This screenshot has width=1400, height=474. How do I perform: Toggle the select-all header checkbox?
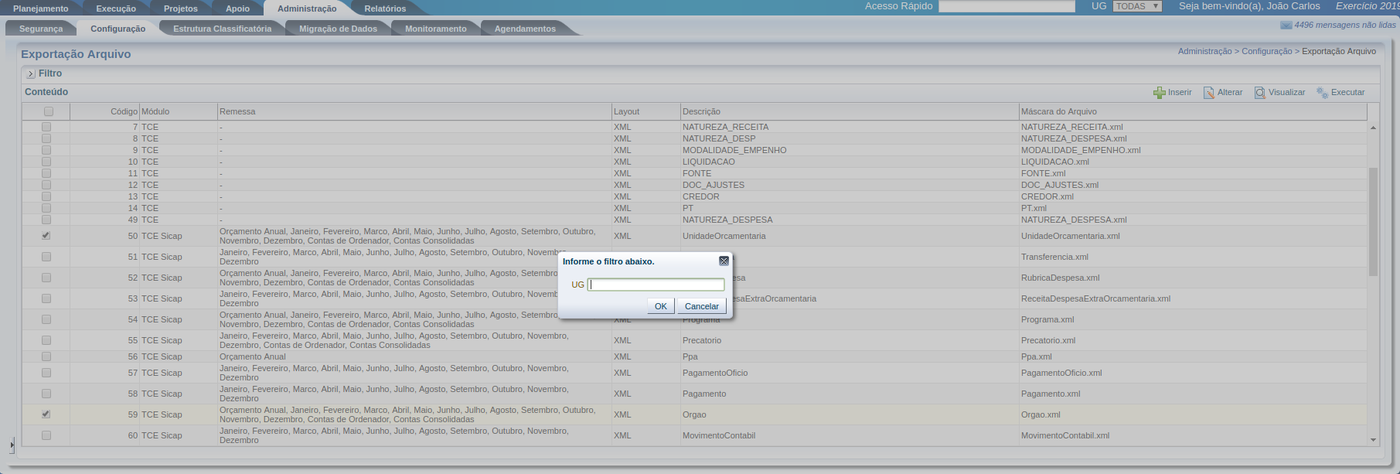(47, 111)
